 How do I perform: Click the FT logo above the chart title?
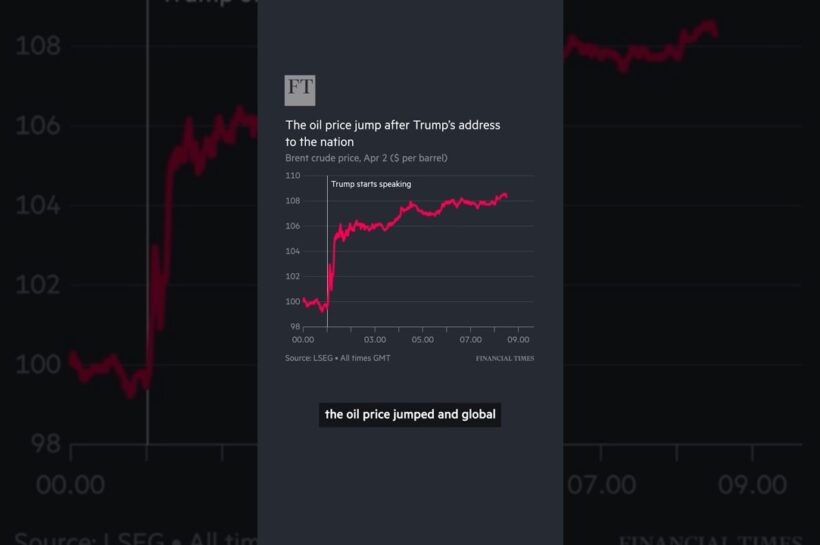click(300, 89)
